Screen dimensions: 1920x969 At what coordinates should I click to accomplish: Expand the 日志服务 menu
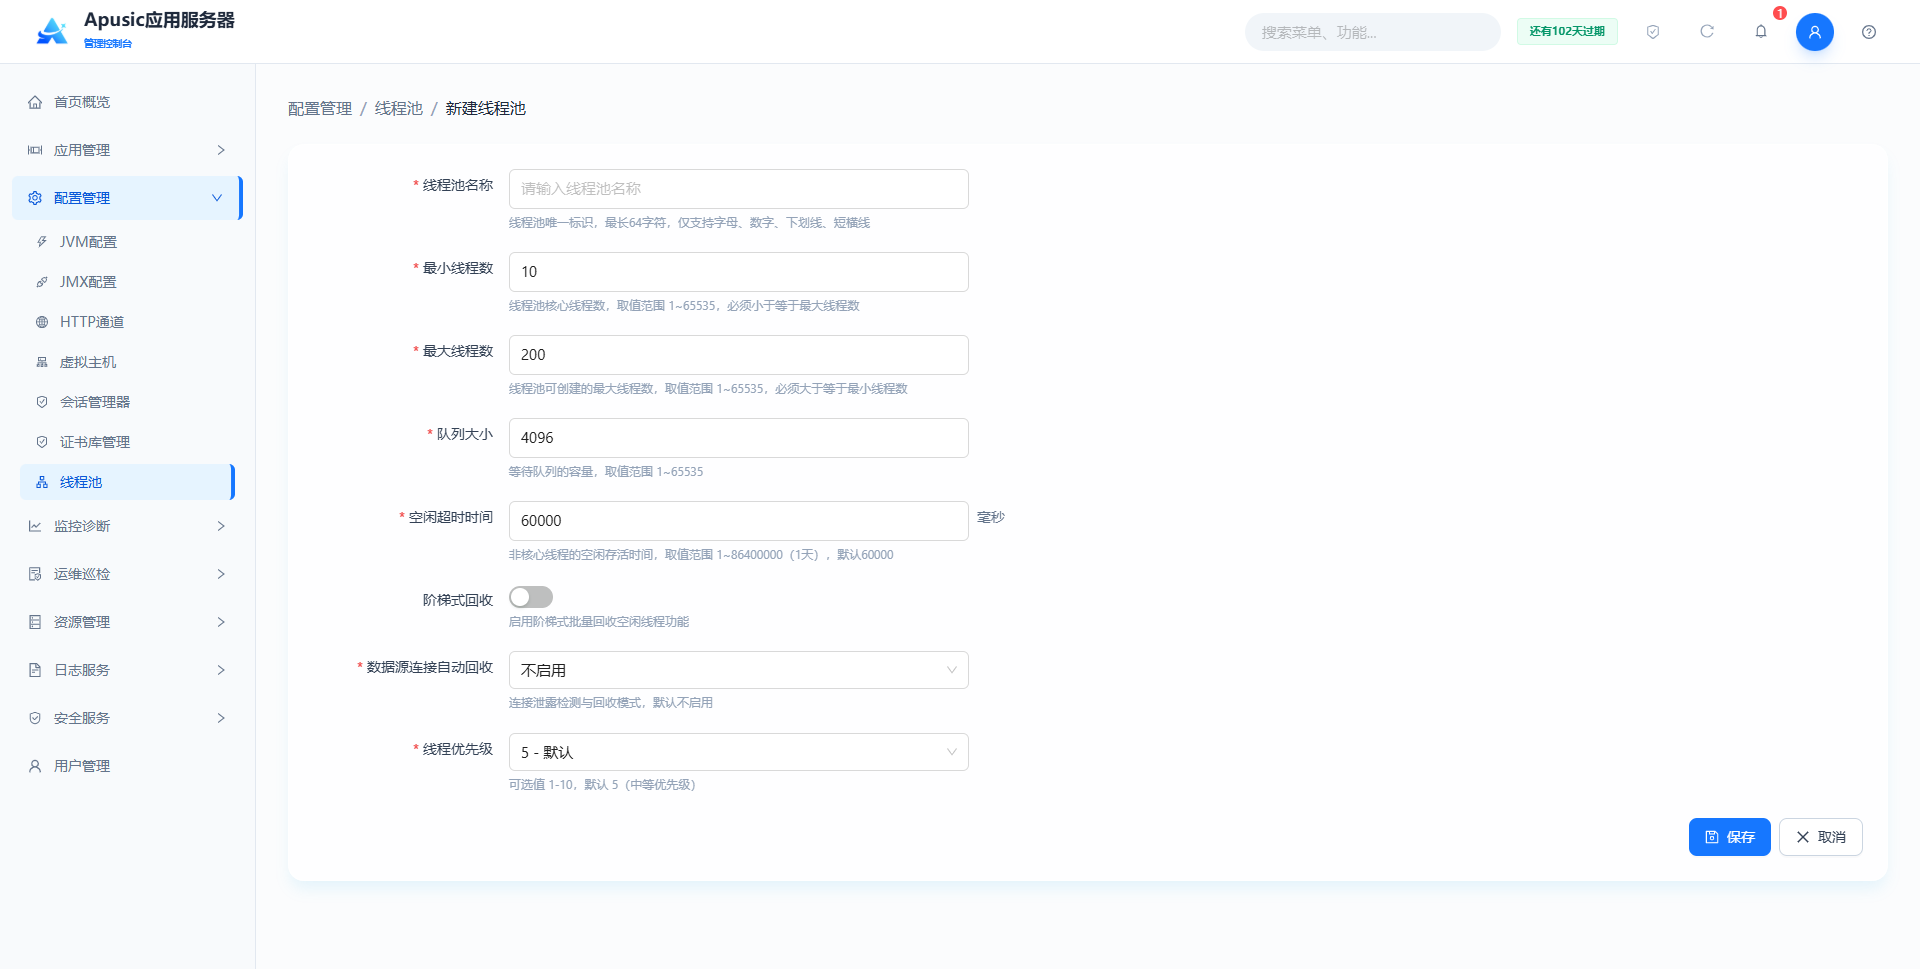[127, 670]
